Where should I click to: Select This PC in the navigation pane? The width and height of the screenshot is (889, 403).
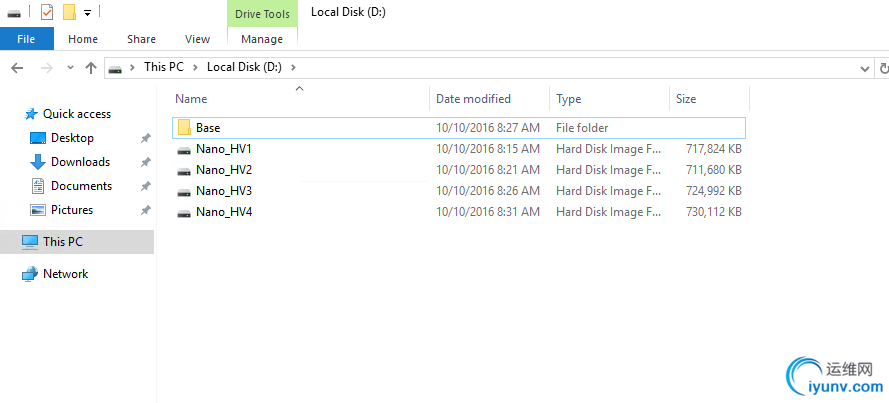[63, 242]
